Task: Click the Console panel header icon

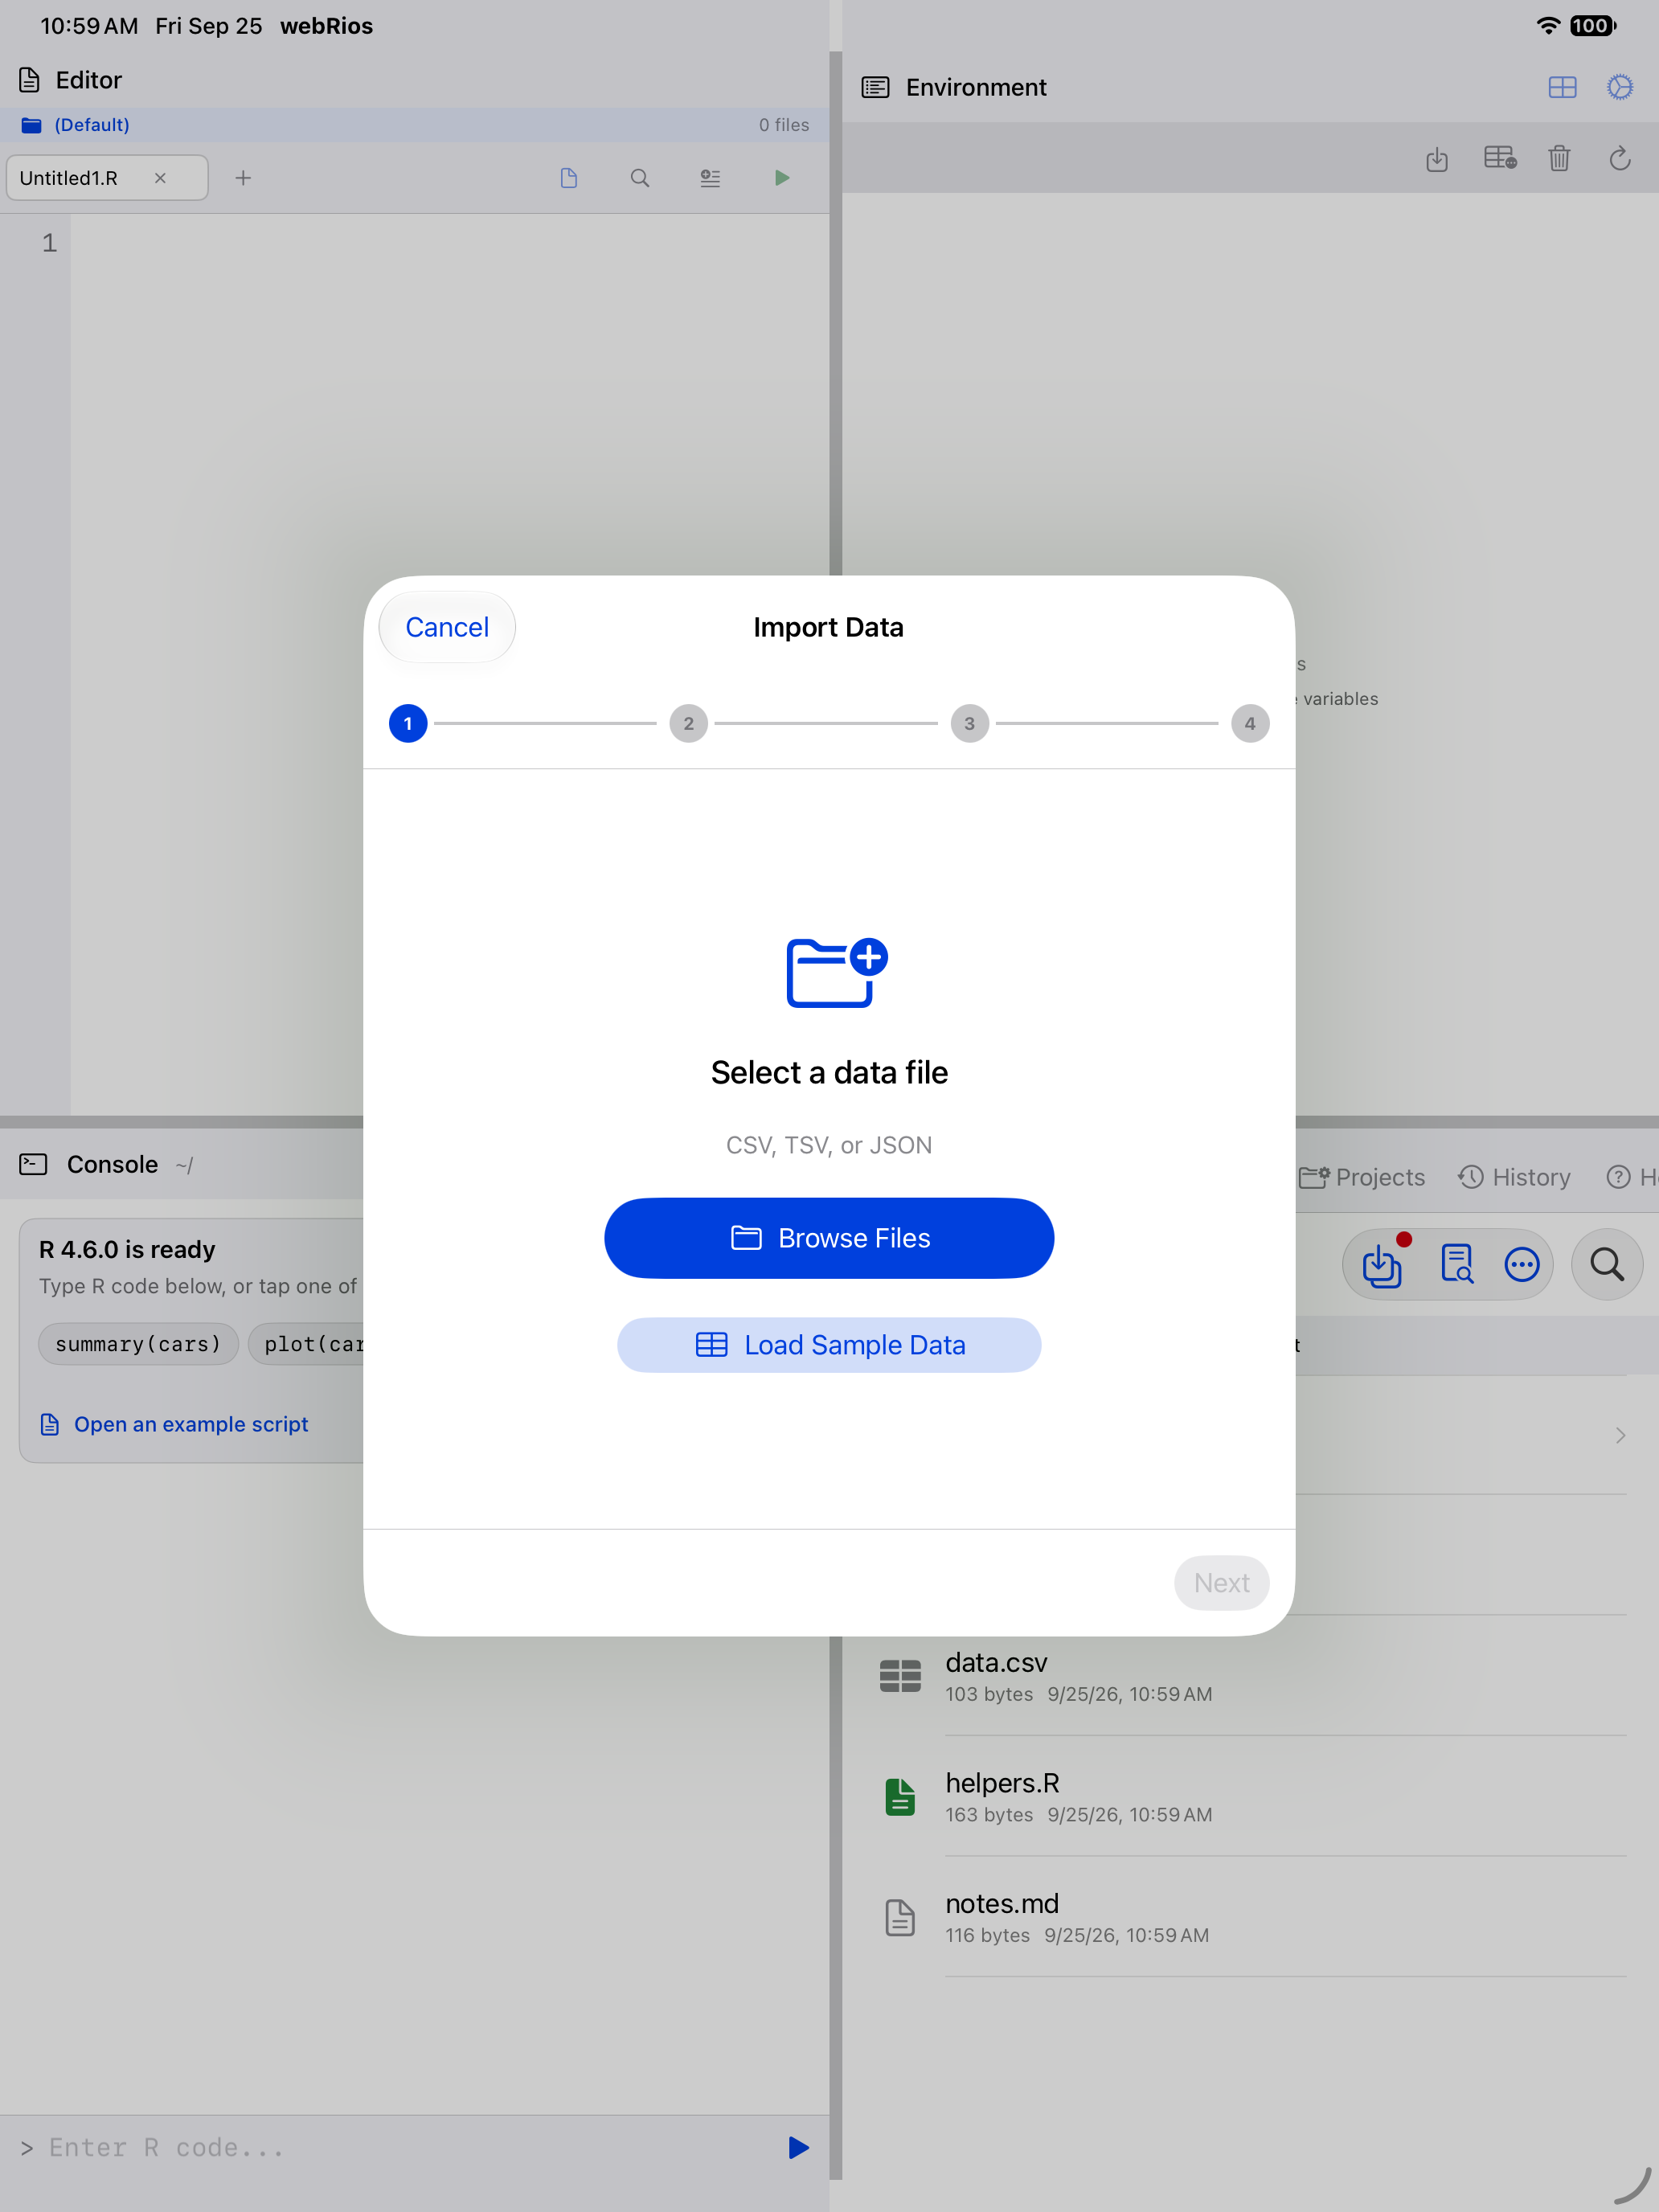Action: (x=33, y=1164)
